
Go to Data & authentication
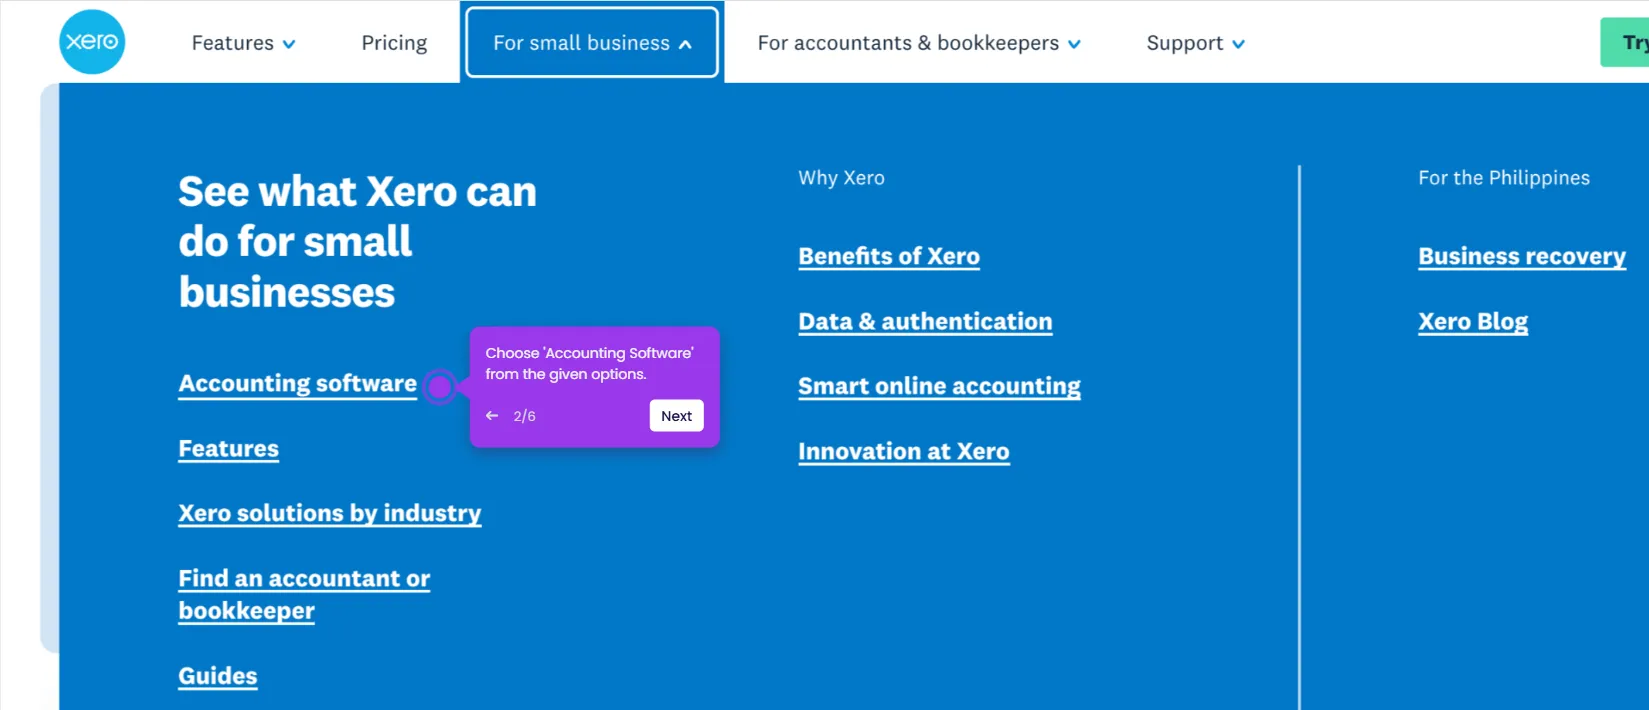(x=925, y=322)
